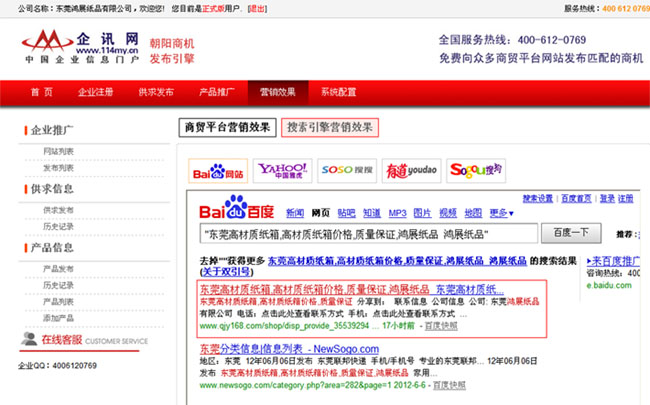Open the 供求发布 navigation menu item

(x=156, y=92)
